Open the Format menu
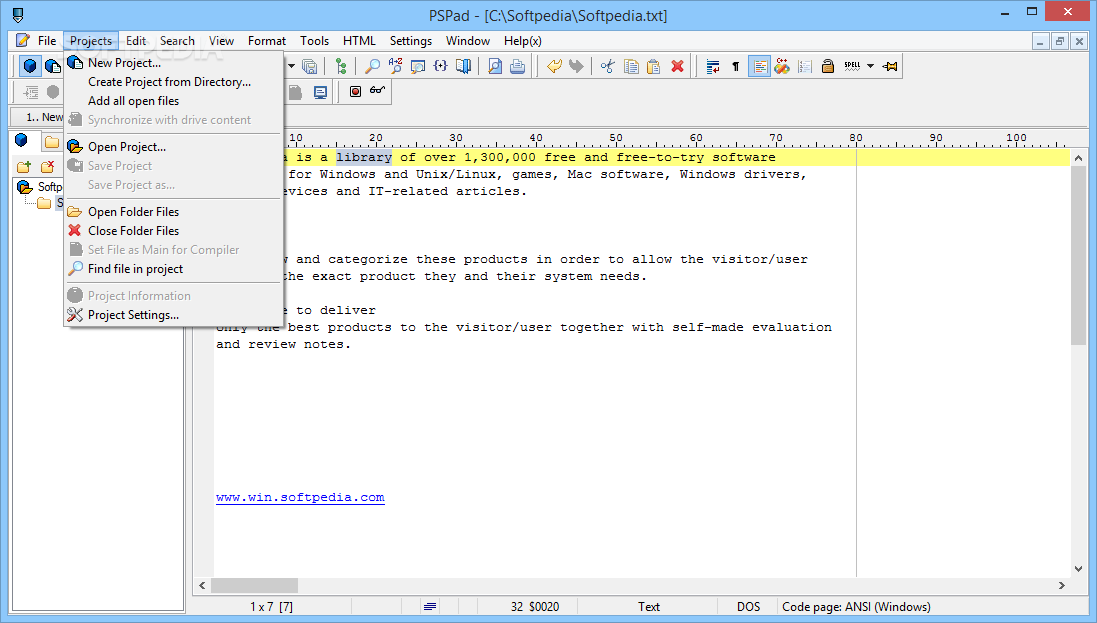Image resolution: width=1097 pixels, height=623 pixels. [267, 41]
